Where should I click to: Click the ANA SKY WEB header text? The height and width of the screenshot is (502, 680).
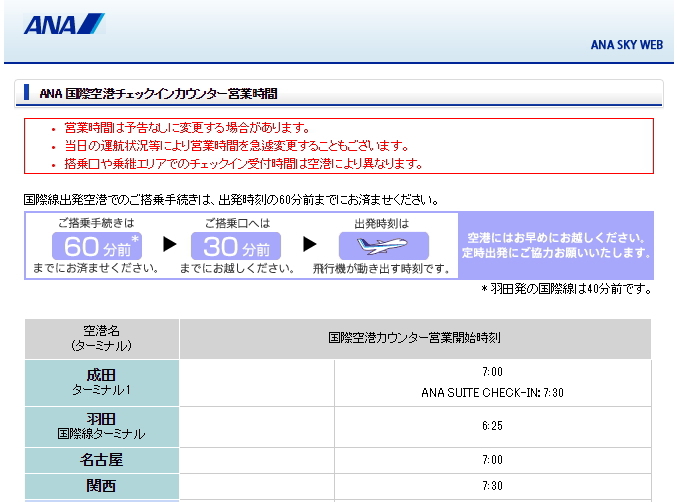pyautogui.click(x=626, y=45)
